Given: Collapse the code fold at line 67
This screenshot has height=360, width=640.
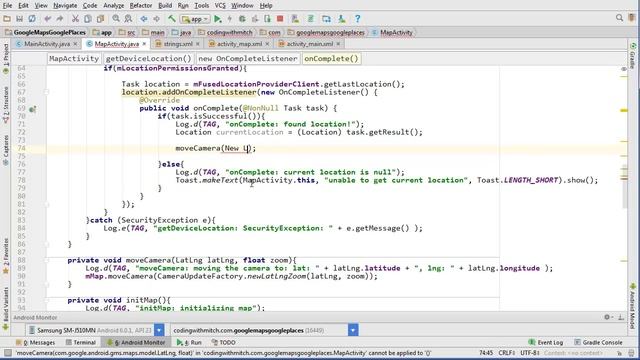Looking at the screenshot, I should point(47,92).
